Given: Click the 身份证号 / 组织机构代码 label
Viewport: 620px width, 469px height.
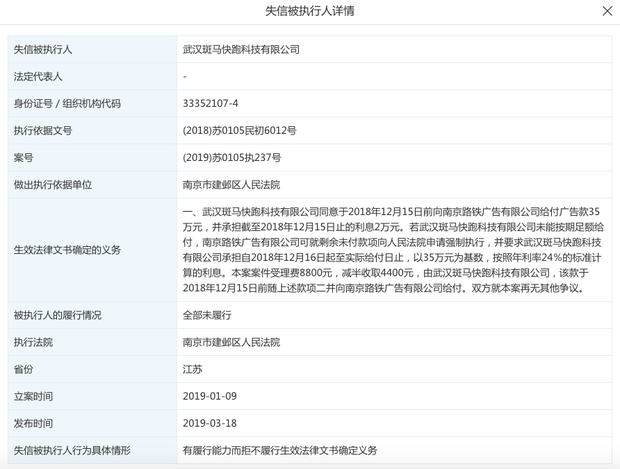Looking at the screenshot, I should tap(67, 104).
